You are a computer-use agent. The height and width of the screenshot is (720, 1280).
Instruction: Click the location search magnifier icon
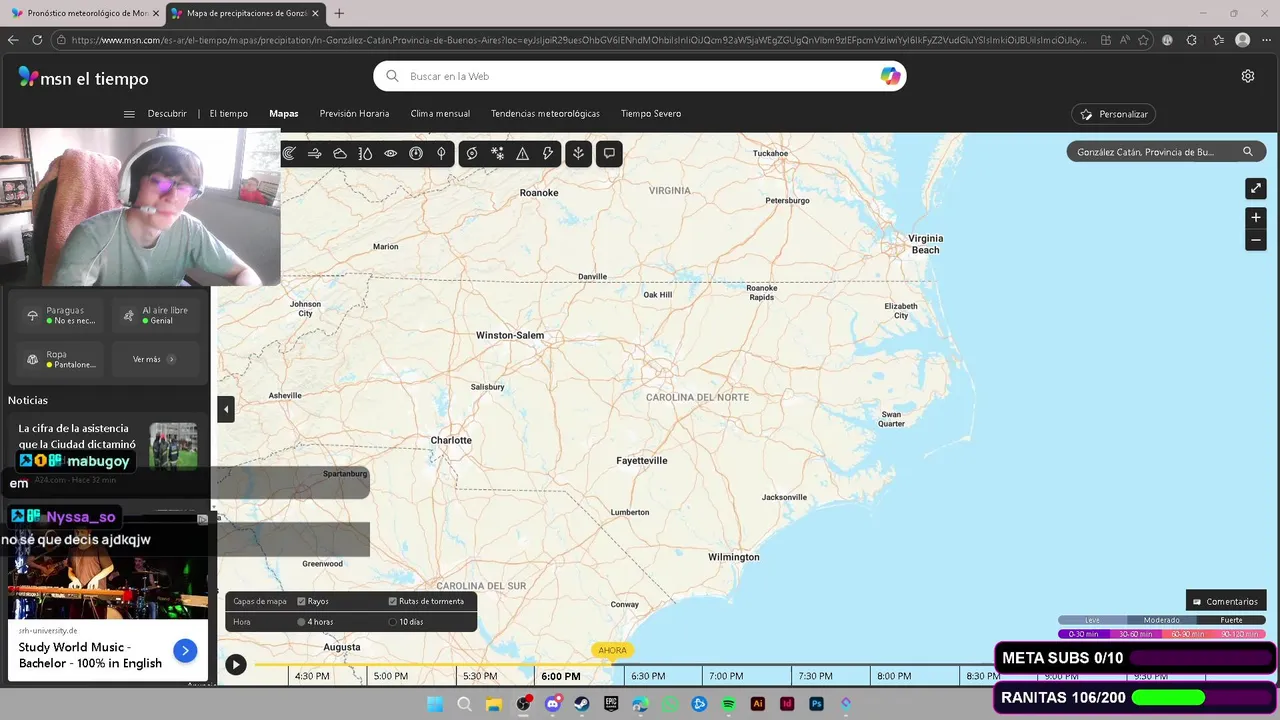[x=1247, y=152]
